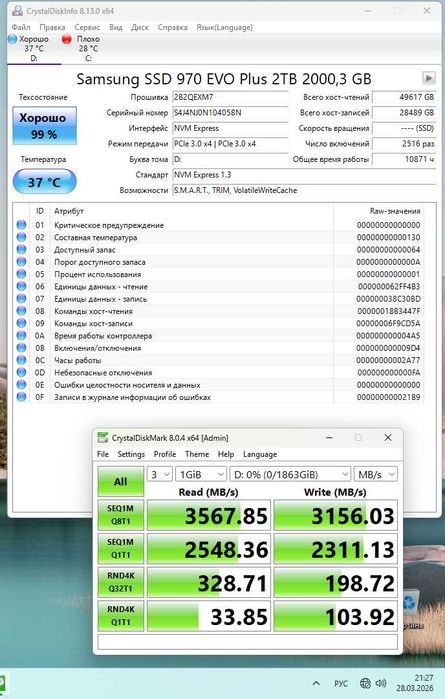Click the status orb of Команды хост-чтения row
445x699 pixels.
(x=21, y=311)
